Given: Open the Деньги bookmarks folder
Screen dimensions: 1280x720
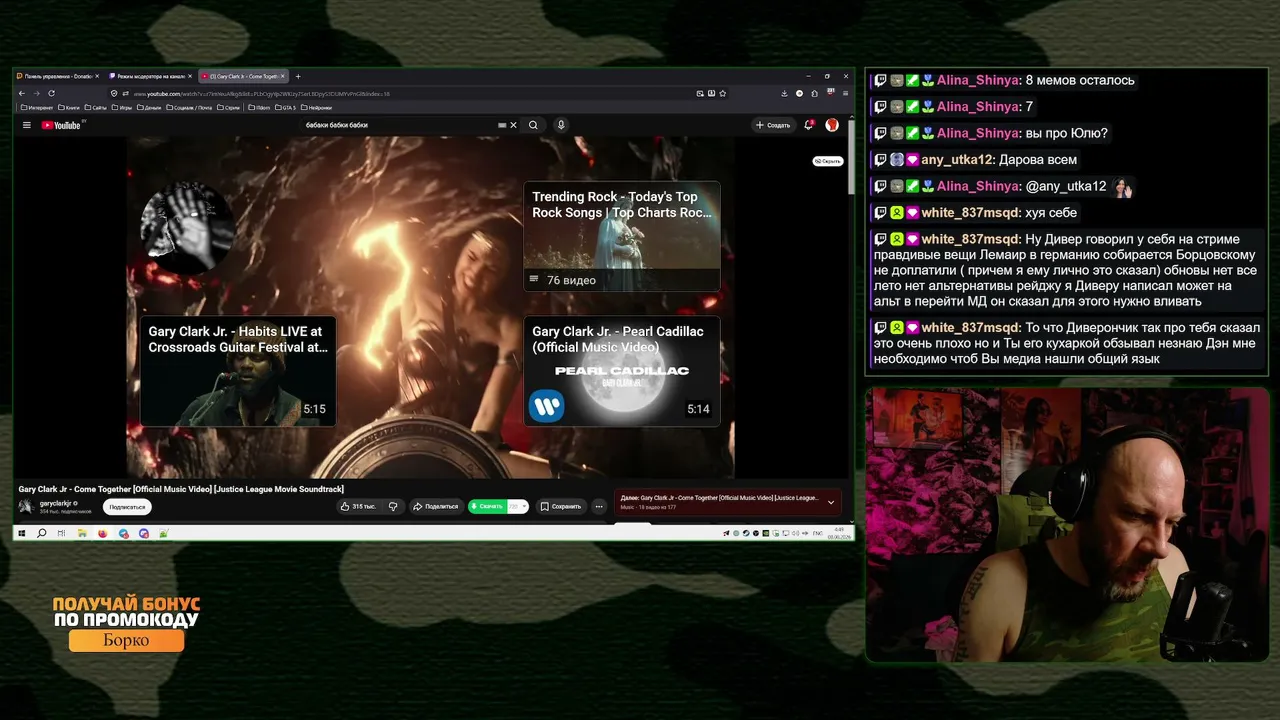Looking at the screenshot, I should (150, 107).
